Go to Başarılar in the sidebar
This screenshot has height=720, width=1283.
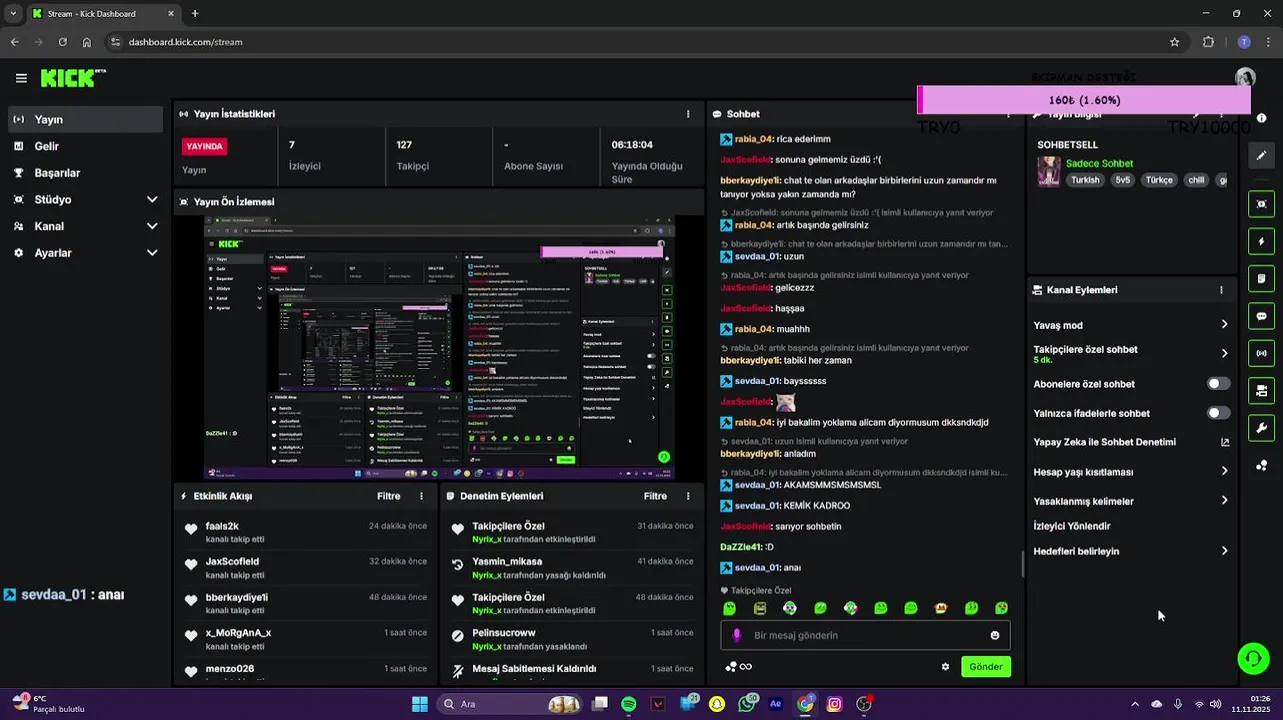85,173
